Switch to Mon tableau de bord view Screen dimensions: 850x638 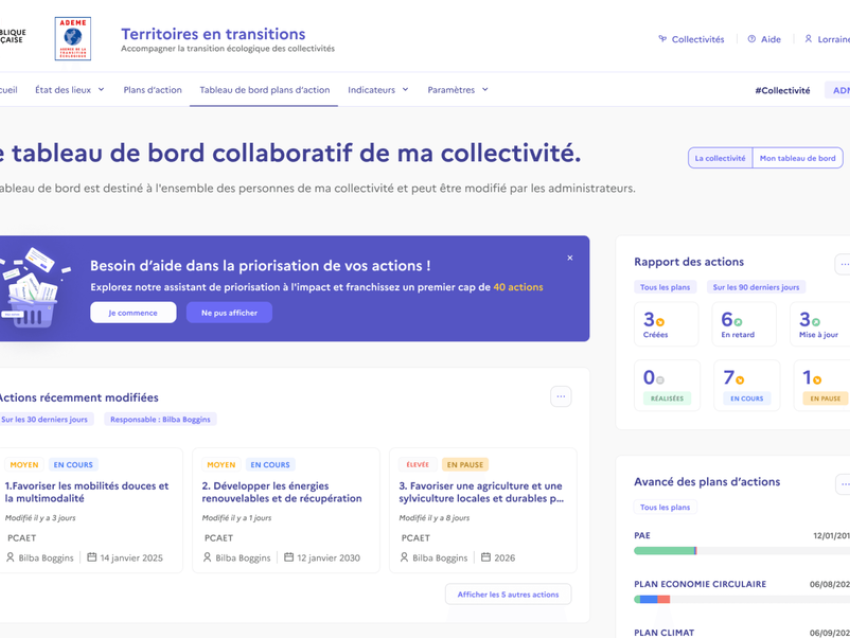(x=797, y=158)
